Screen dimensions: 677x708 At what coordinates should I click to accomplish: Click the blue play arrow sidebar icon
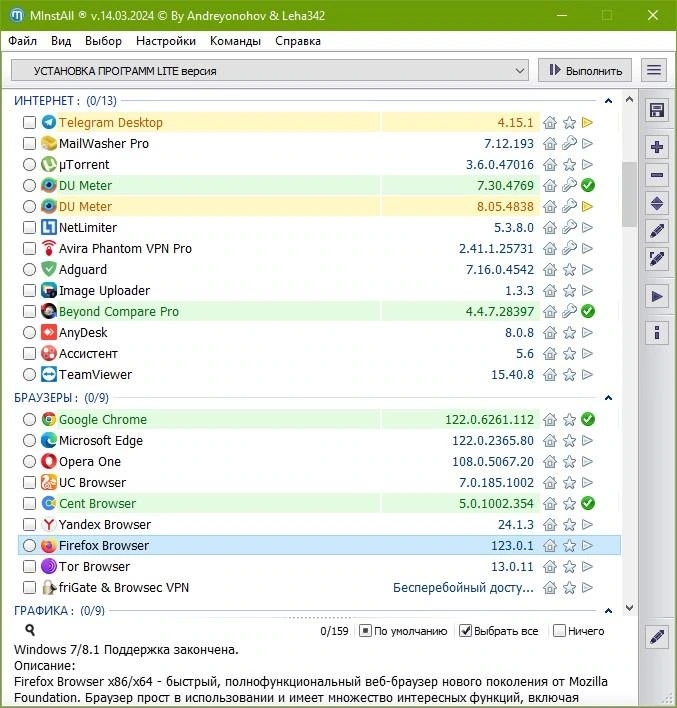(x=657, y=297)
